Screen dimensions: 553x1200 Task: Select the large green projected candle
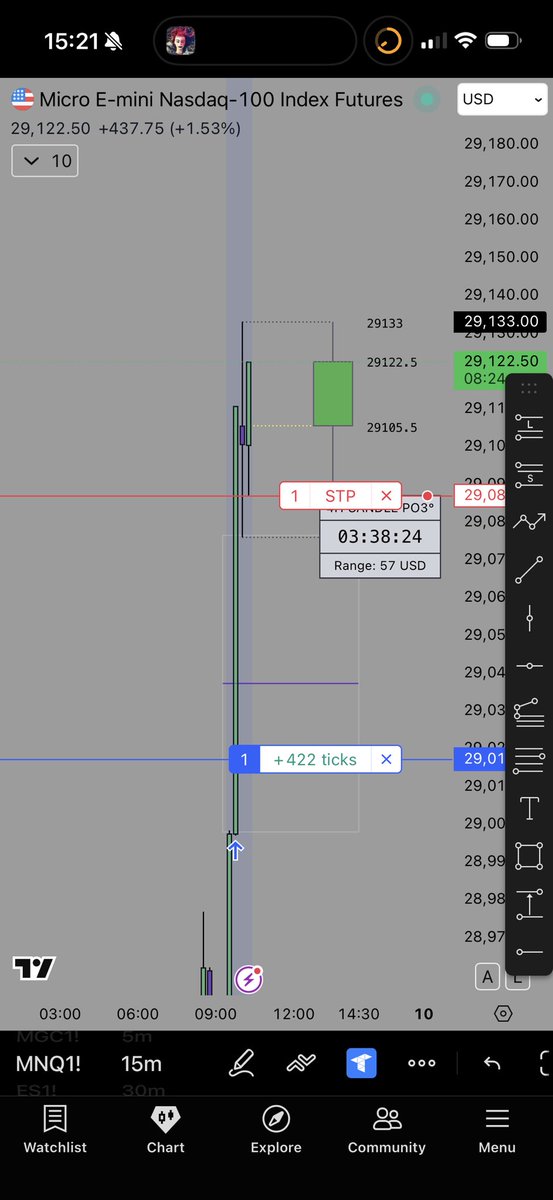(333, 394)
